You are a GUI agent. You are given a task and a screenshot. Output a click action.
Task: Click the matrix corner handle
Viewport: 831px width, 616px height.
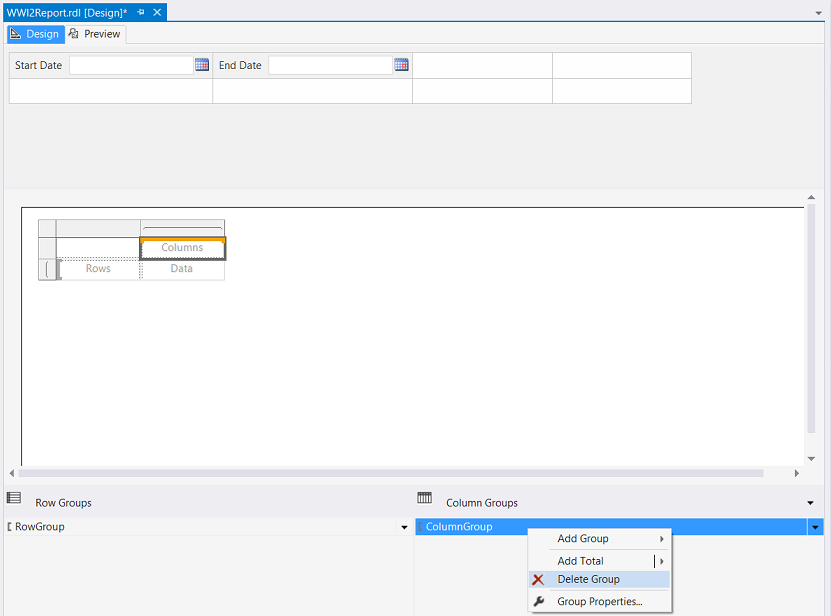coord(47,228)
